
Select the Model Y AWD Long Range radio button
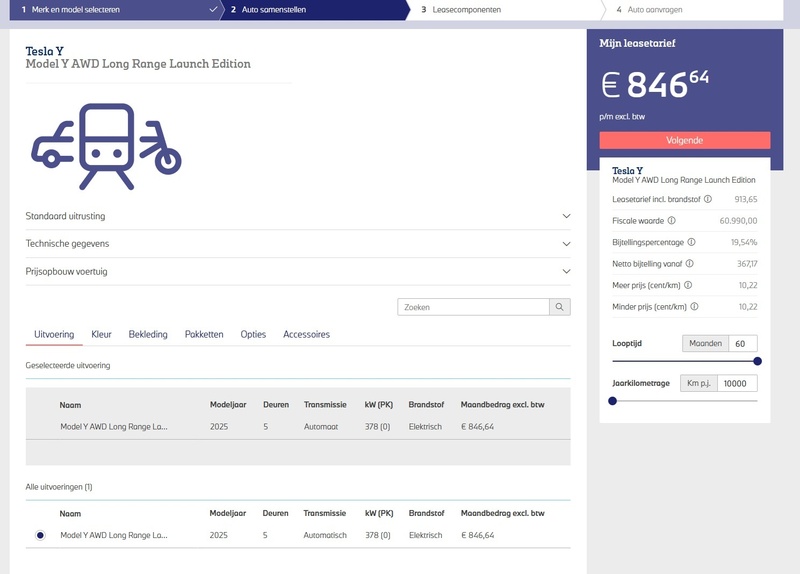click(40, 535)
